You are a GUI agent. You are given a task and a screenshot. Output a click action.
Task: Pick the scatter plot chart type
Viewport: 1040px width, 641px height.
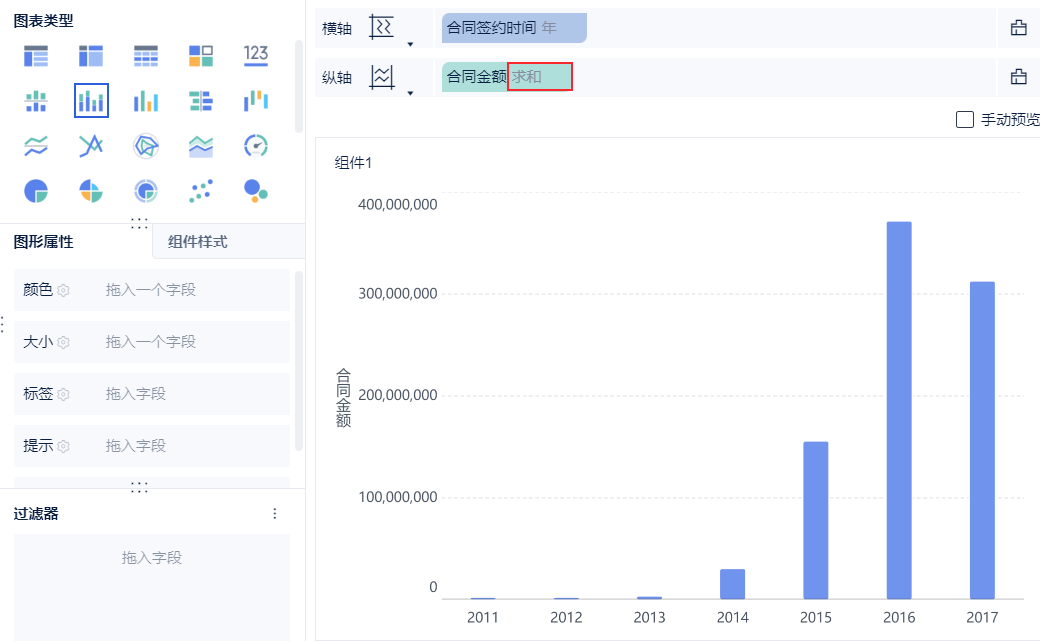coord(201,191)
